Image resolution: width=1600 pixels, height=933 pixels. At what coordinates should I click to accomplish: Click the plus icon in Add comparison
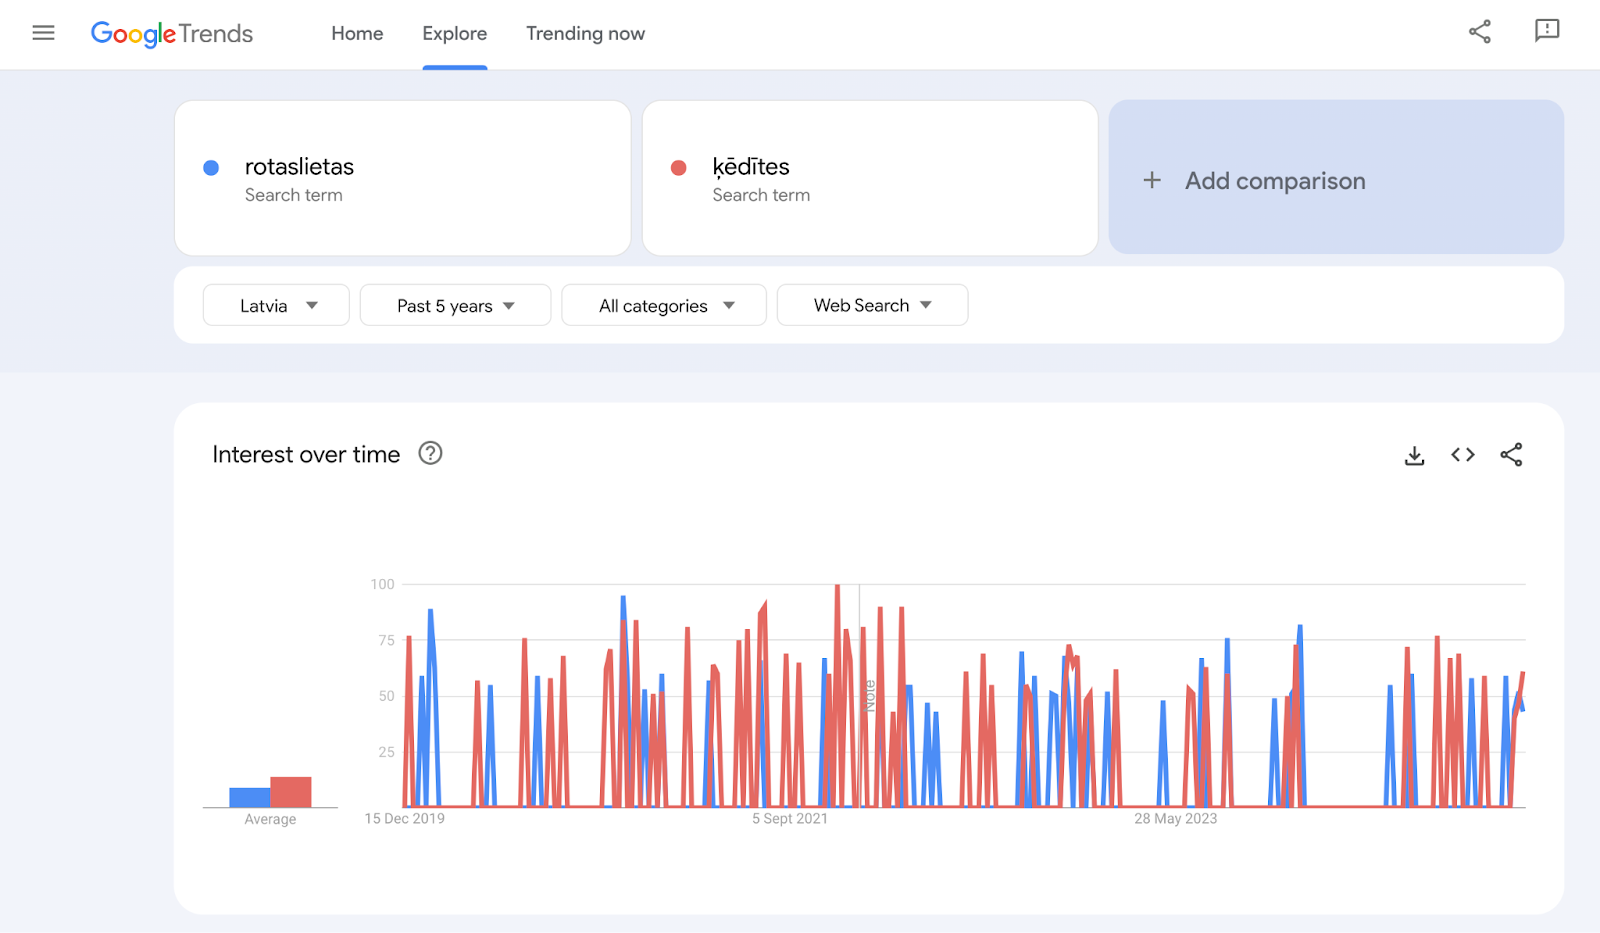tap(1152, 180)
